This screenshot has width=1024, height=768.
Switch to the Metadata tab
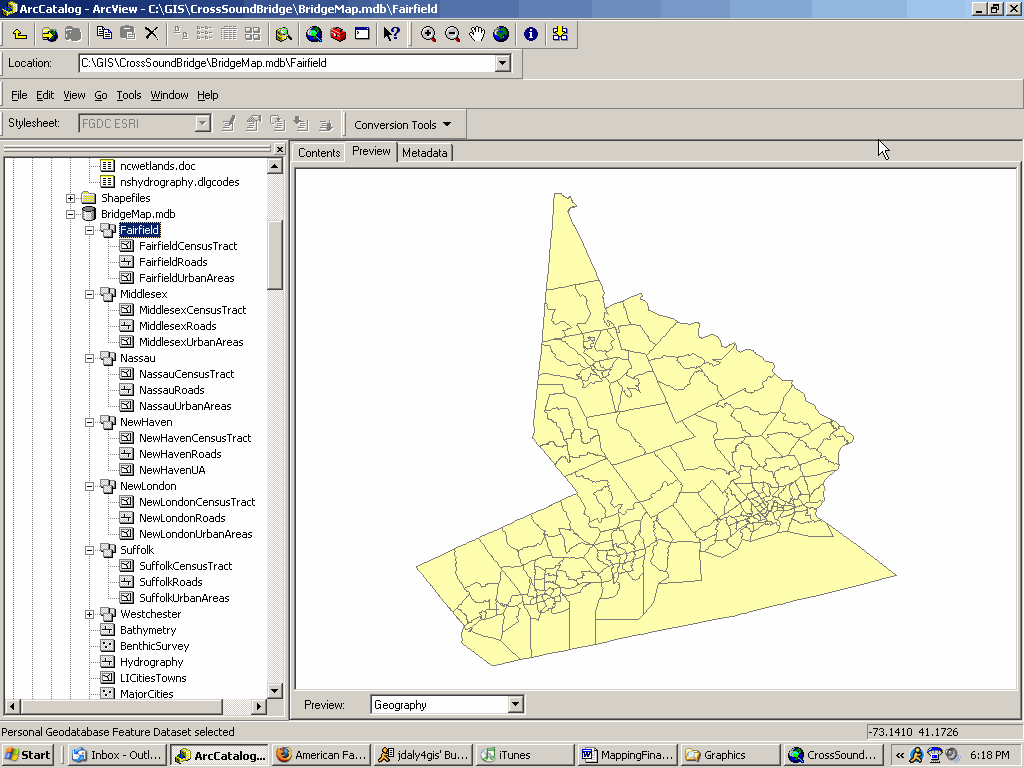tap(425, 152)
